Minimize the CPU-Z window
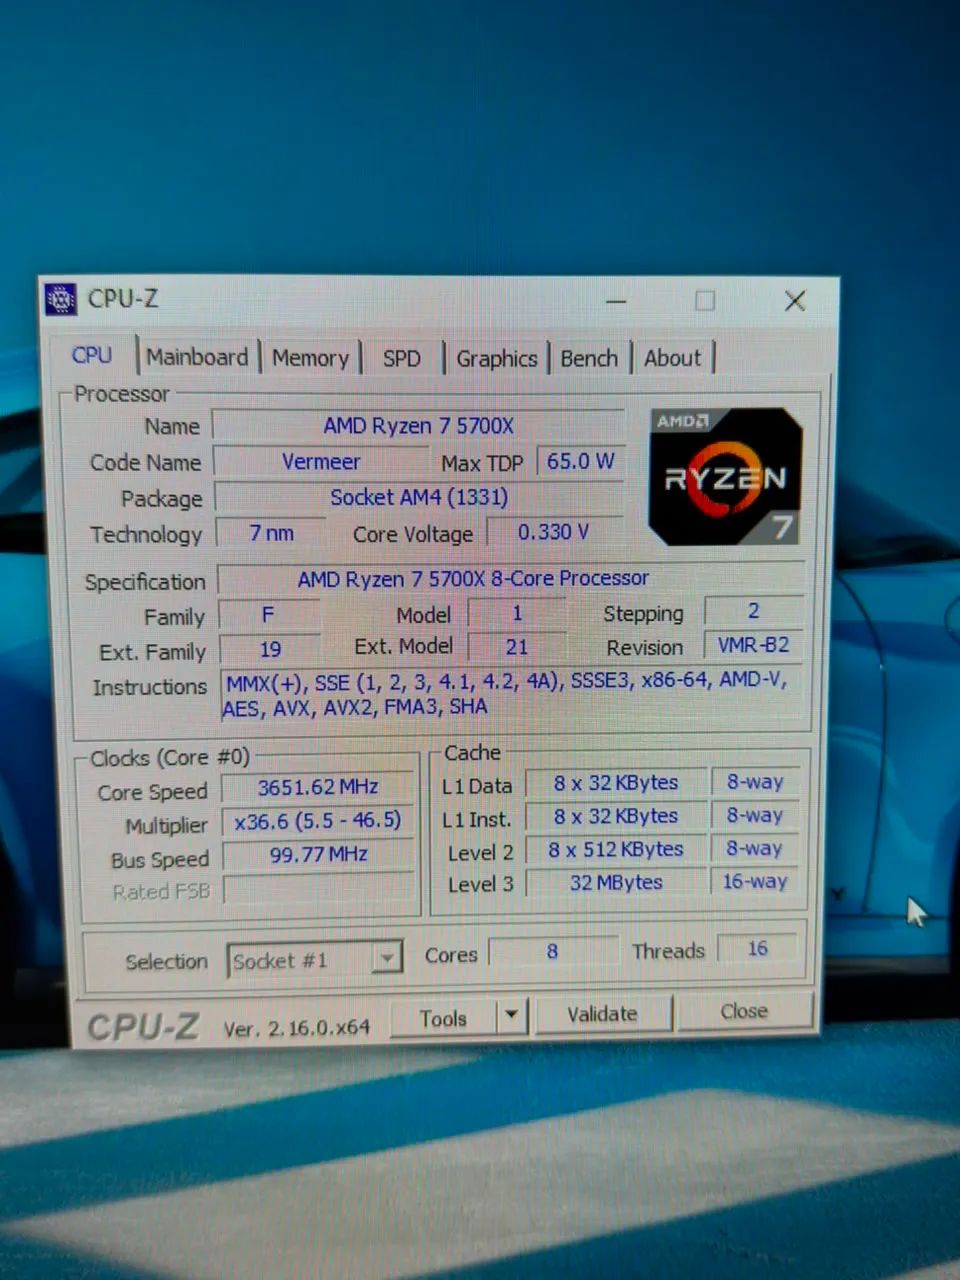The image size is (960, 1280). coord(616,301)
